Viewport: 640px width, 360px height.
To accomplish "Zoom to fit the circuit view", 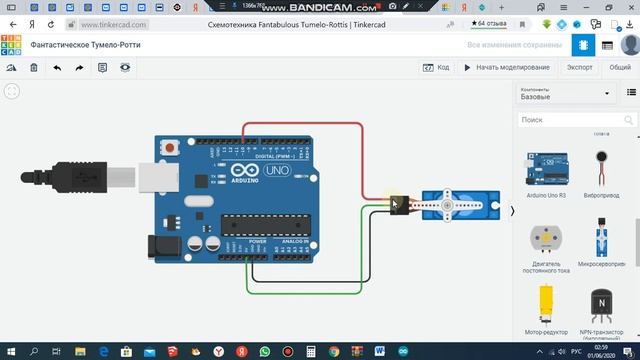I will point(11,91).
